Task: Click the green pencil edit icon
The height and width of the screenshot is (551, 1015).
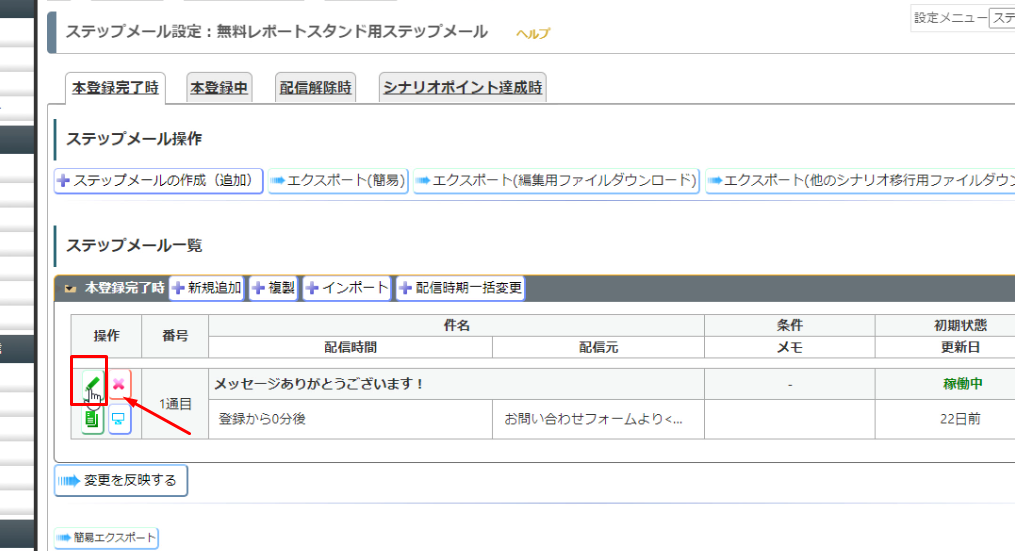Action: point(92,384)
